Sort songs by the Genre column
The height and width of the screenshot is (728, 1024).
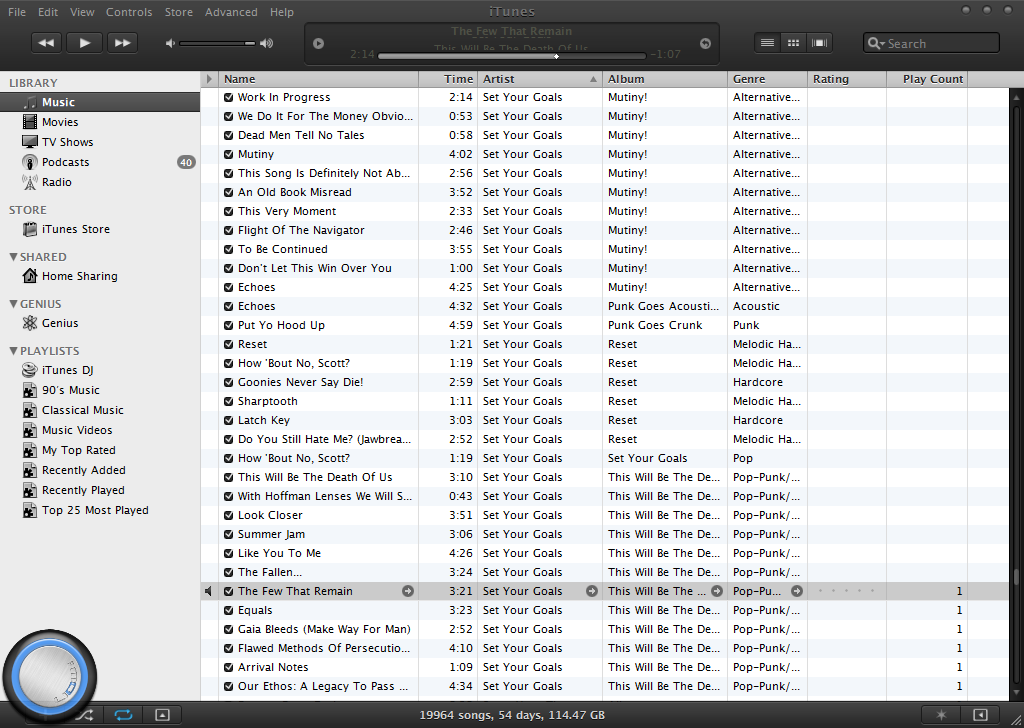click(x=767, y=79)
